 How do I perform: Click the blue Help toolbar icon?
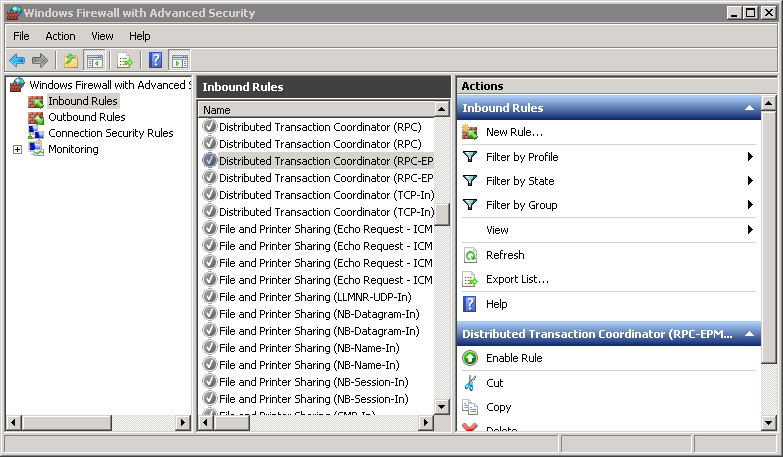156,60
